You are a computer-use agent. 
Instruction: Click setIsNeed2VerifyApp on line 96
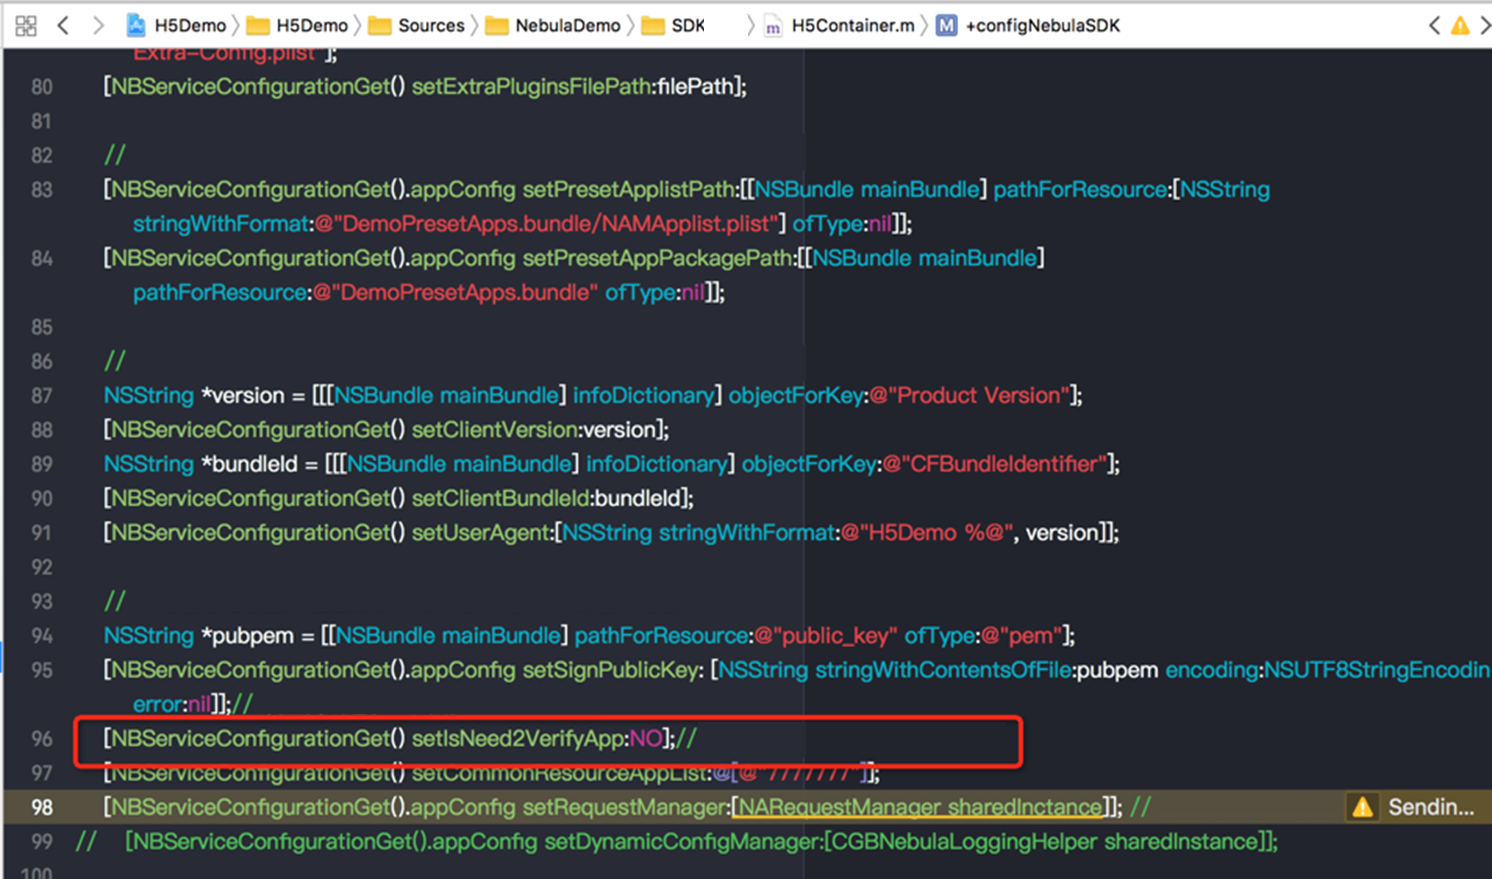point(518,739)
